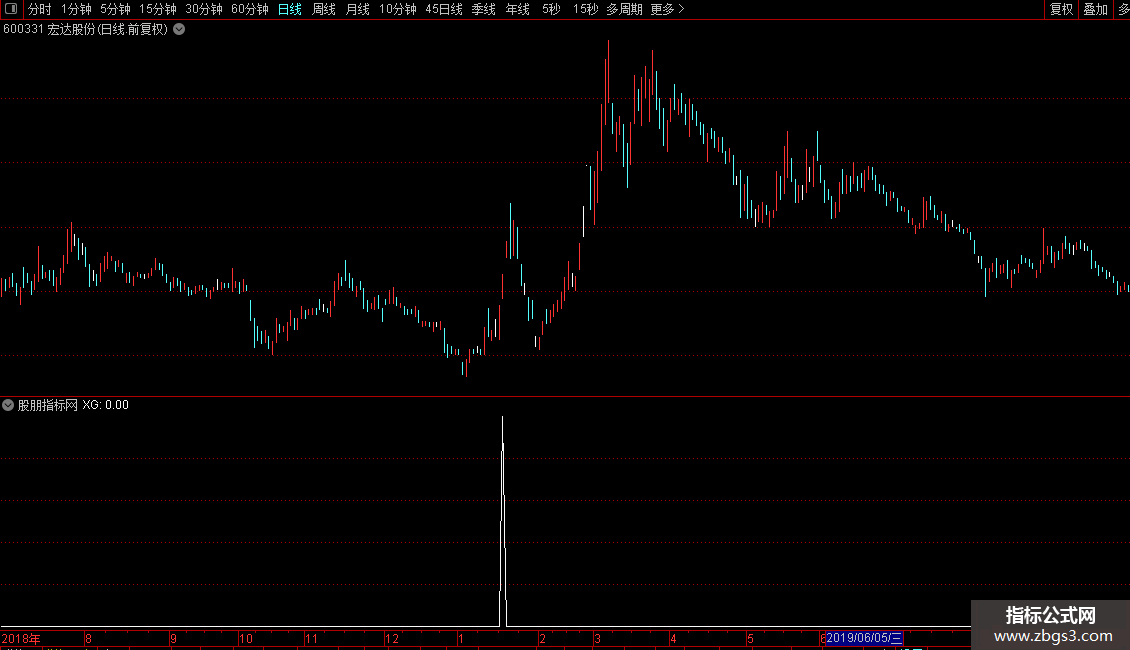Screen dimensions: 1130x650
Task: Click the 600331 宏达股份 chart title
Action: click(x=85, y=30)
